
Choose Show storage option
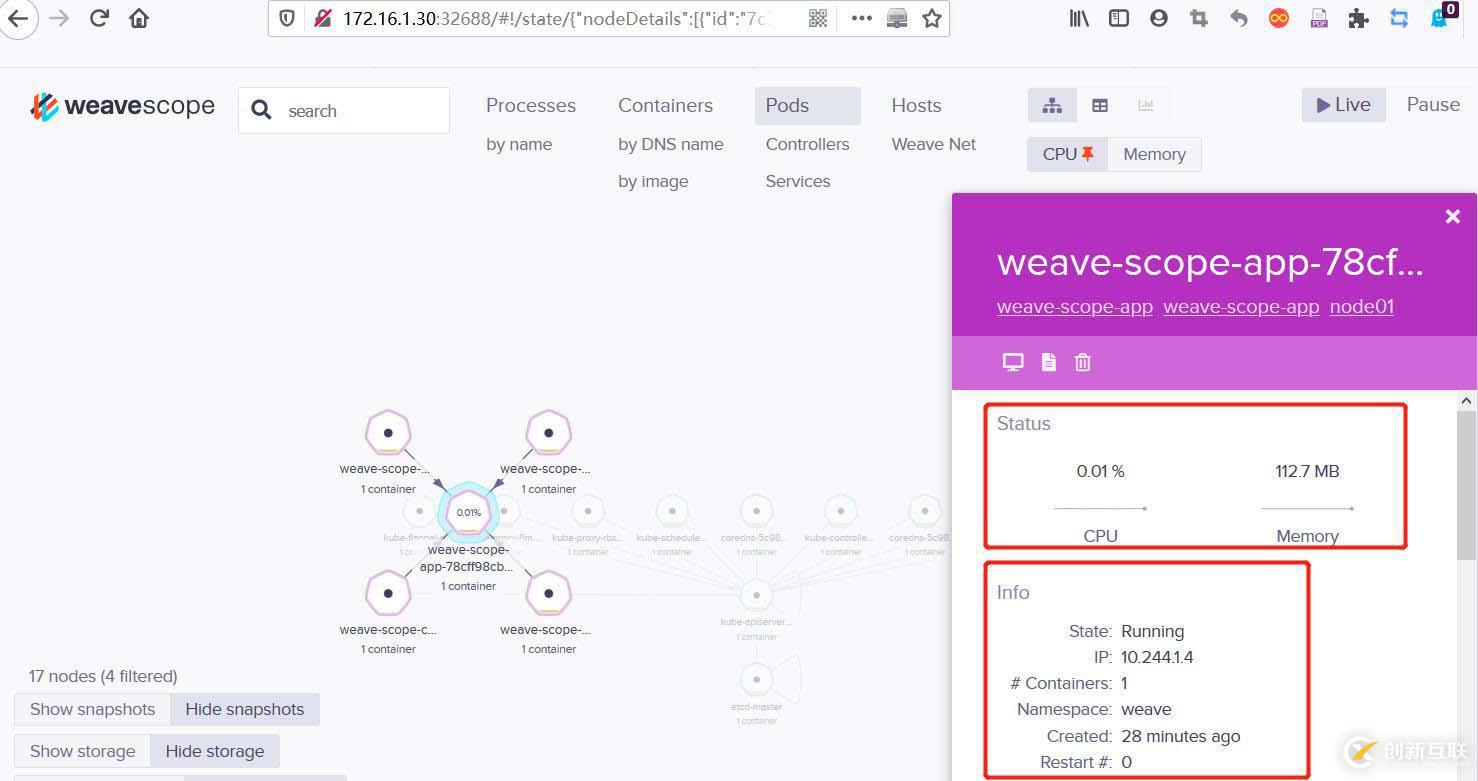pyautogui.click(x=82, y=751)
